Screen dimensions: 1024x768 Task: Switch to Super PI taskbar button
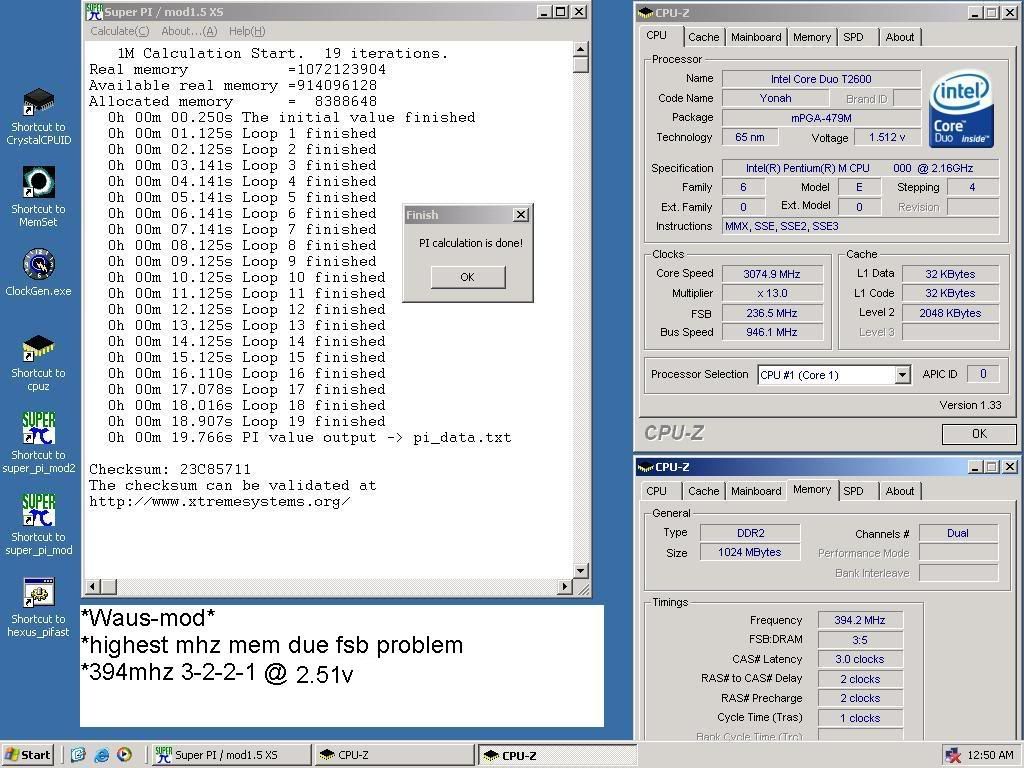click(x=231, y=755)
